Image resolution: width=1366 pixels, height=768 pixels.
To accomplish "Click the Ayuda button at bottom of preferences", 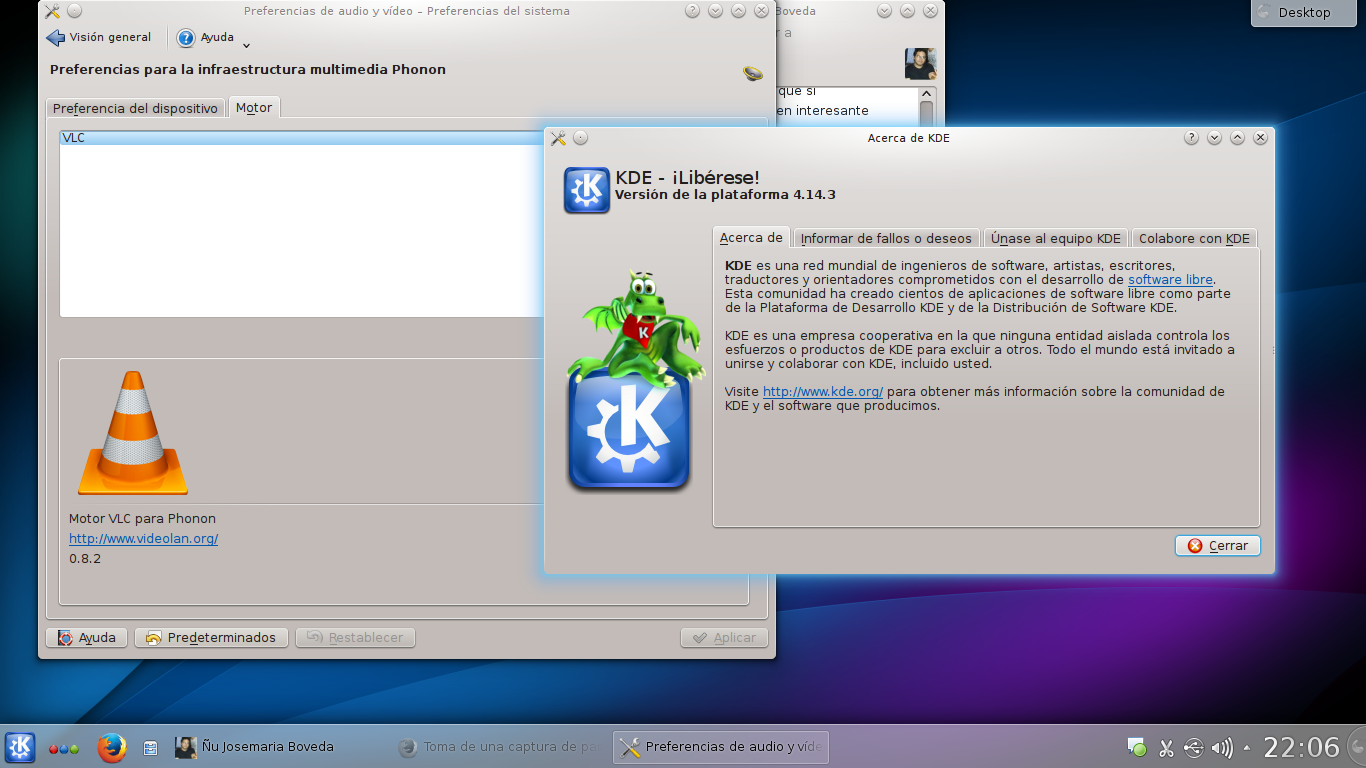I will pyautogui.click(x=87, y=638).
